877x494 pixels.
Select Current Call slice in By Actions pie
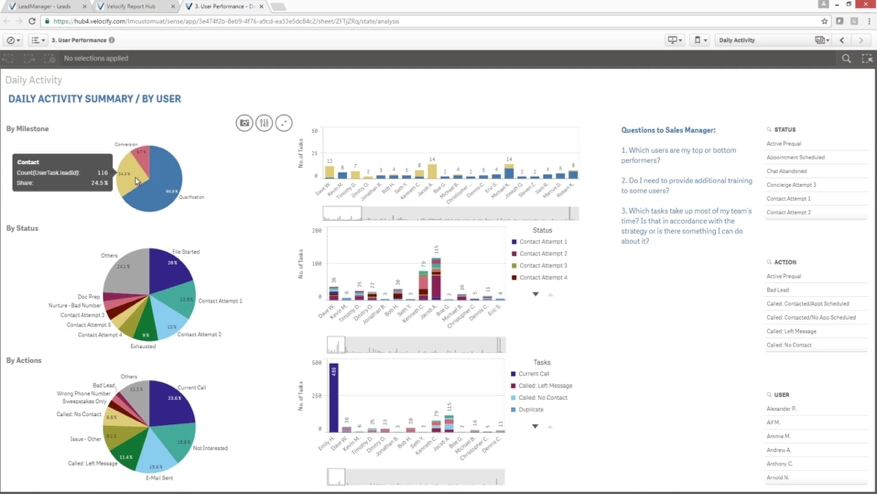coord(171,404)
